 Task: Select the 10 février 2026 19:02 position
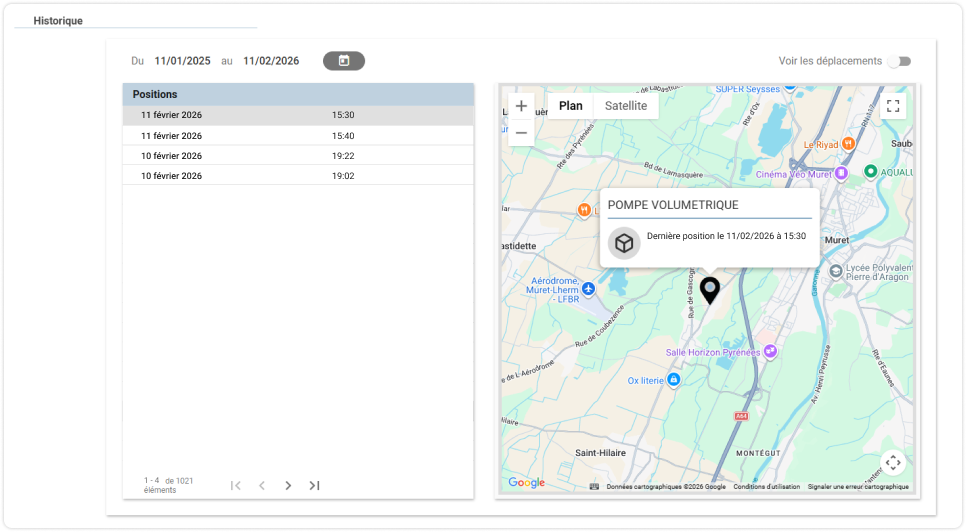pyautogui.click(x=298, y=175)
